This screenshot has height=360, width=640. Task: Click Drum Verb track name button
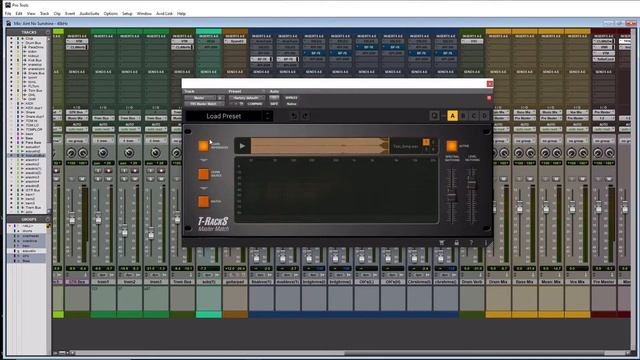(472, 282)
